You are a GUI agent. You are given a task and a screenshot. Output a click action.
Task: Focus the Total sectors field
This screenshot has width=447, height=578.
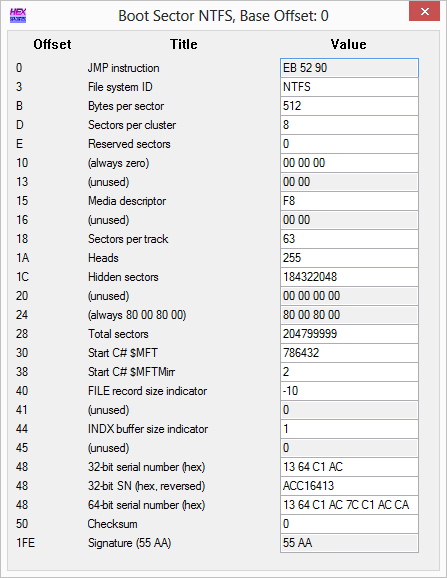click(x=349, y=334)
